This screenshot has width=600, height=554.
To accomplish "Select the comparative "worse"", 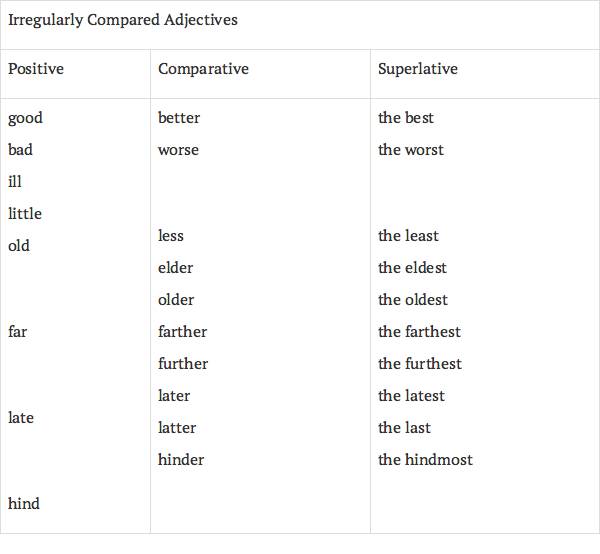I will click(178, 150).
